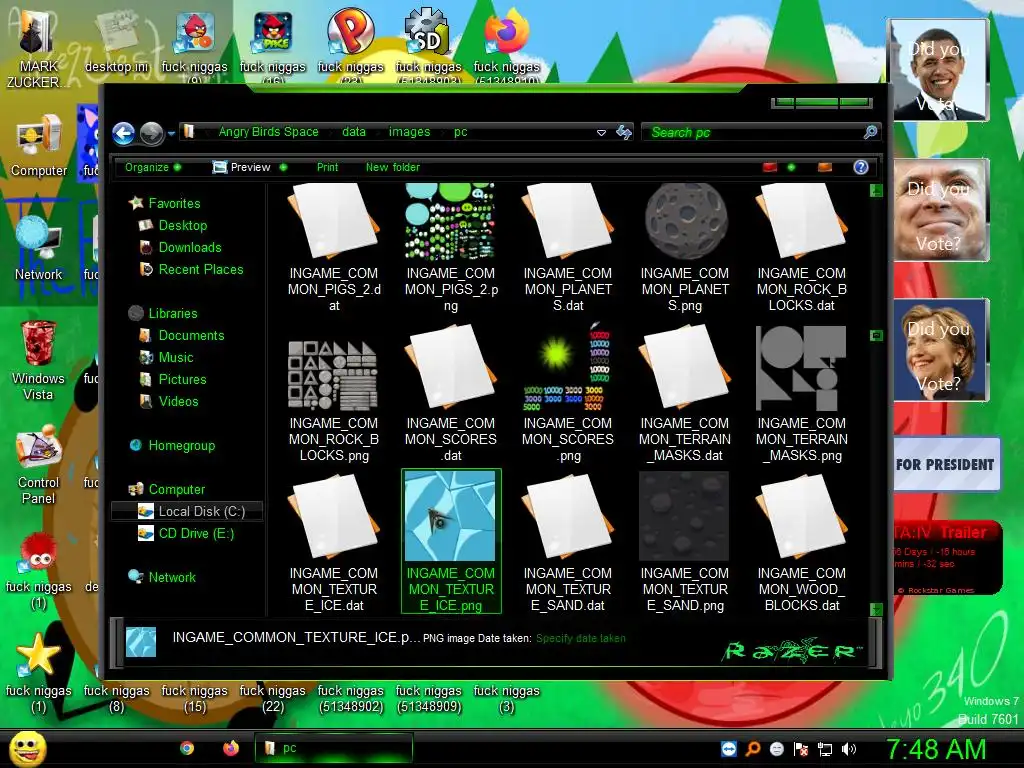
Task: Create a New folder from the toolbar
Action: (x=392, y=167)
